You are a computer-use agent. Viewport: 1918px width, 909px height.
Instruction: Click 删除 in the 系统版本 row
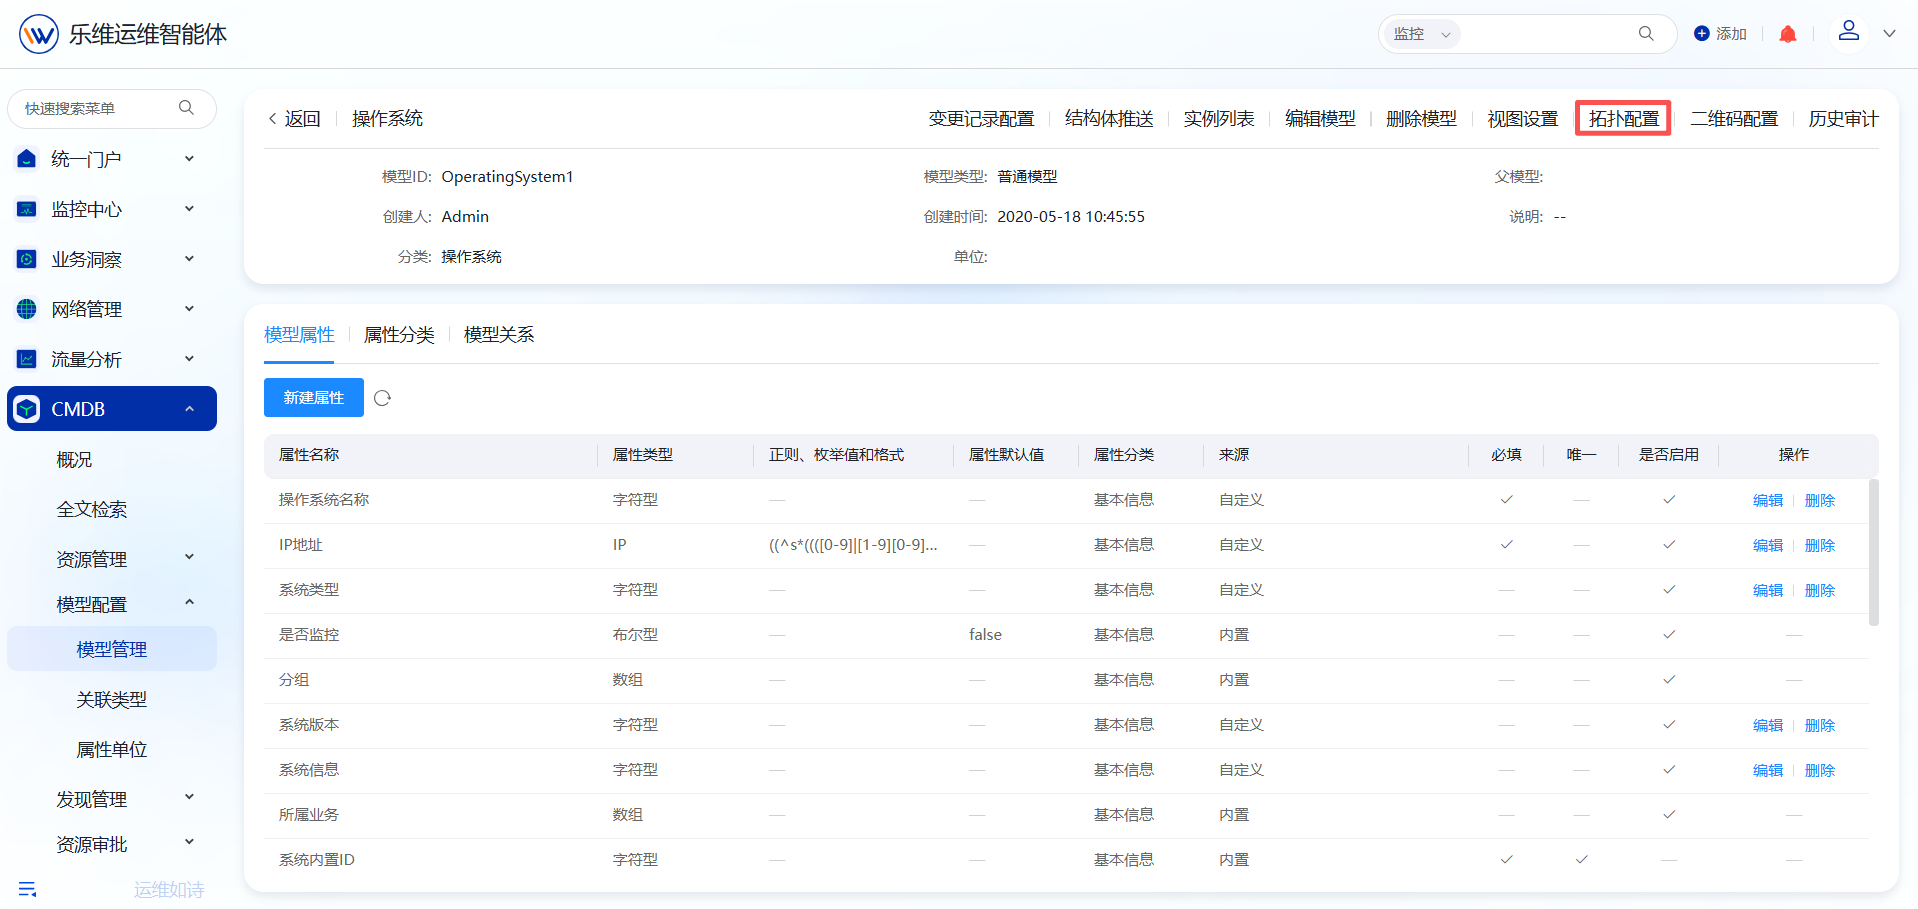pos(1820,726)
